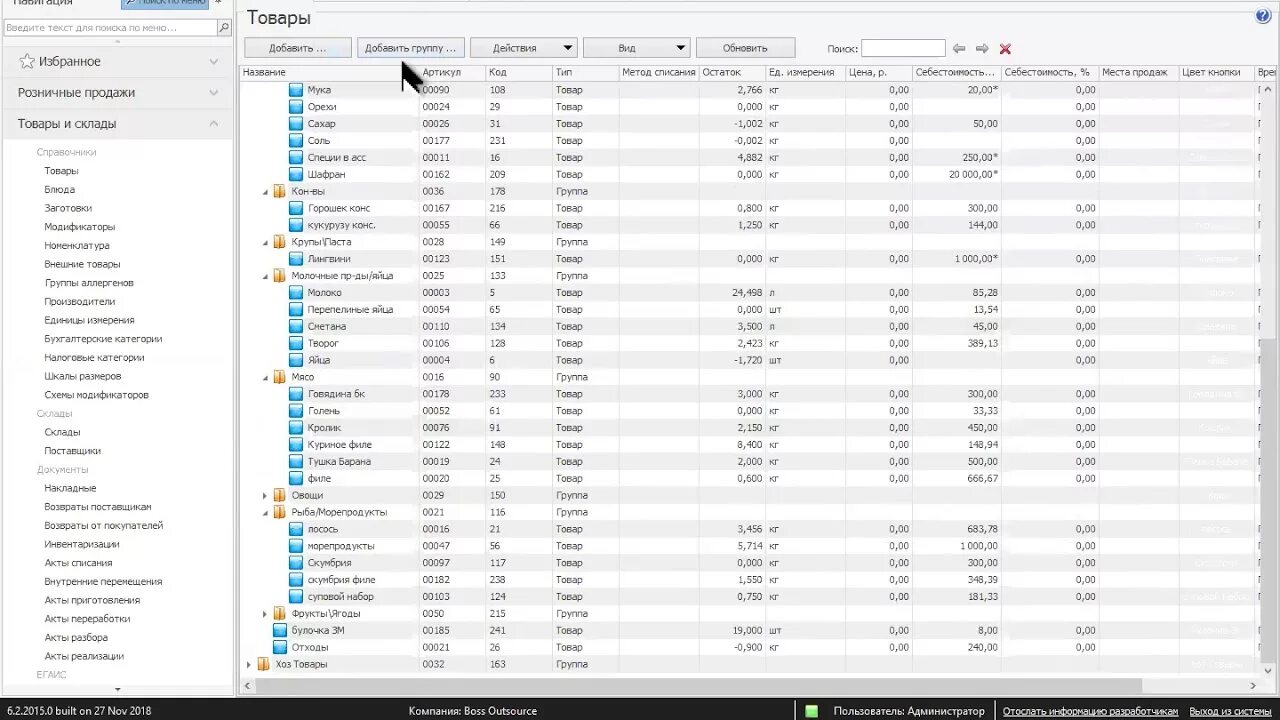Click the blue product icon for Мука
The height and width of the screenshot is (720, 1280).
pyautogui.click(x=296, y=90)
